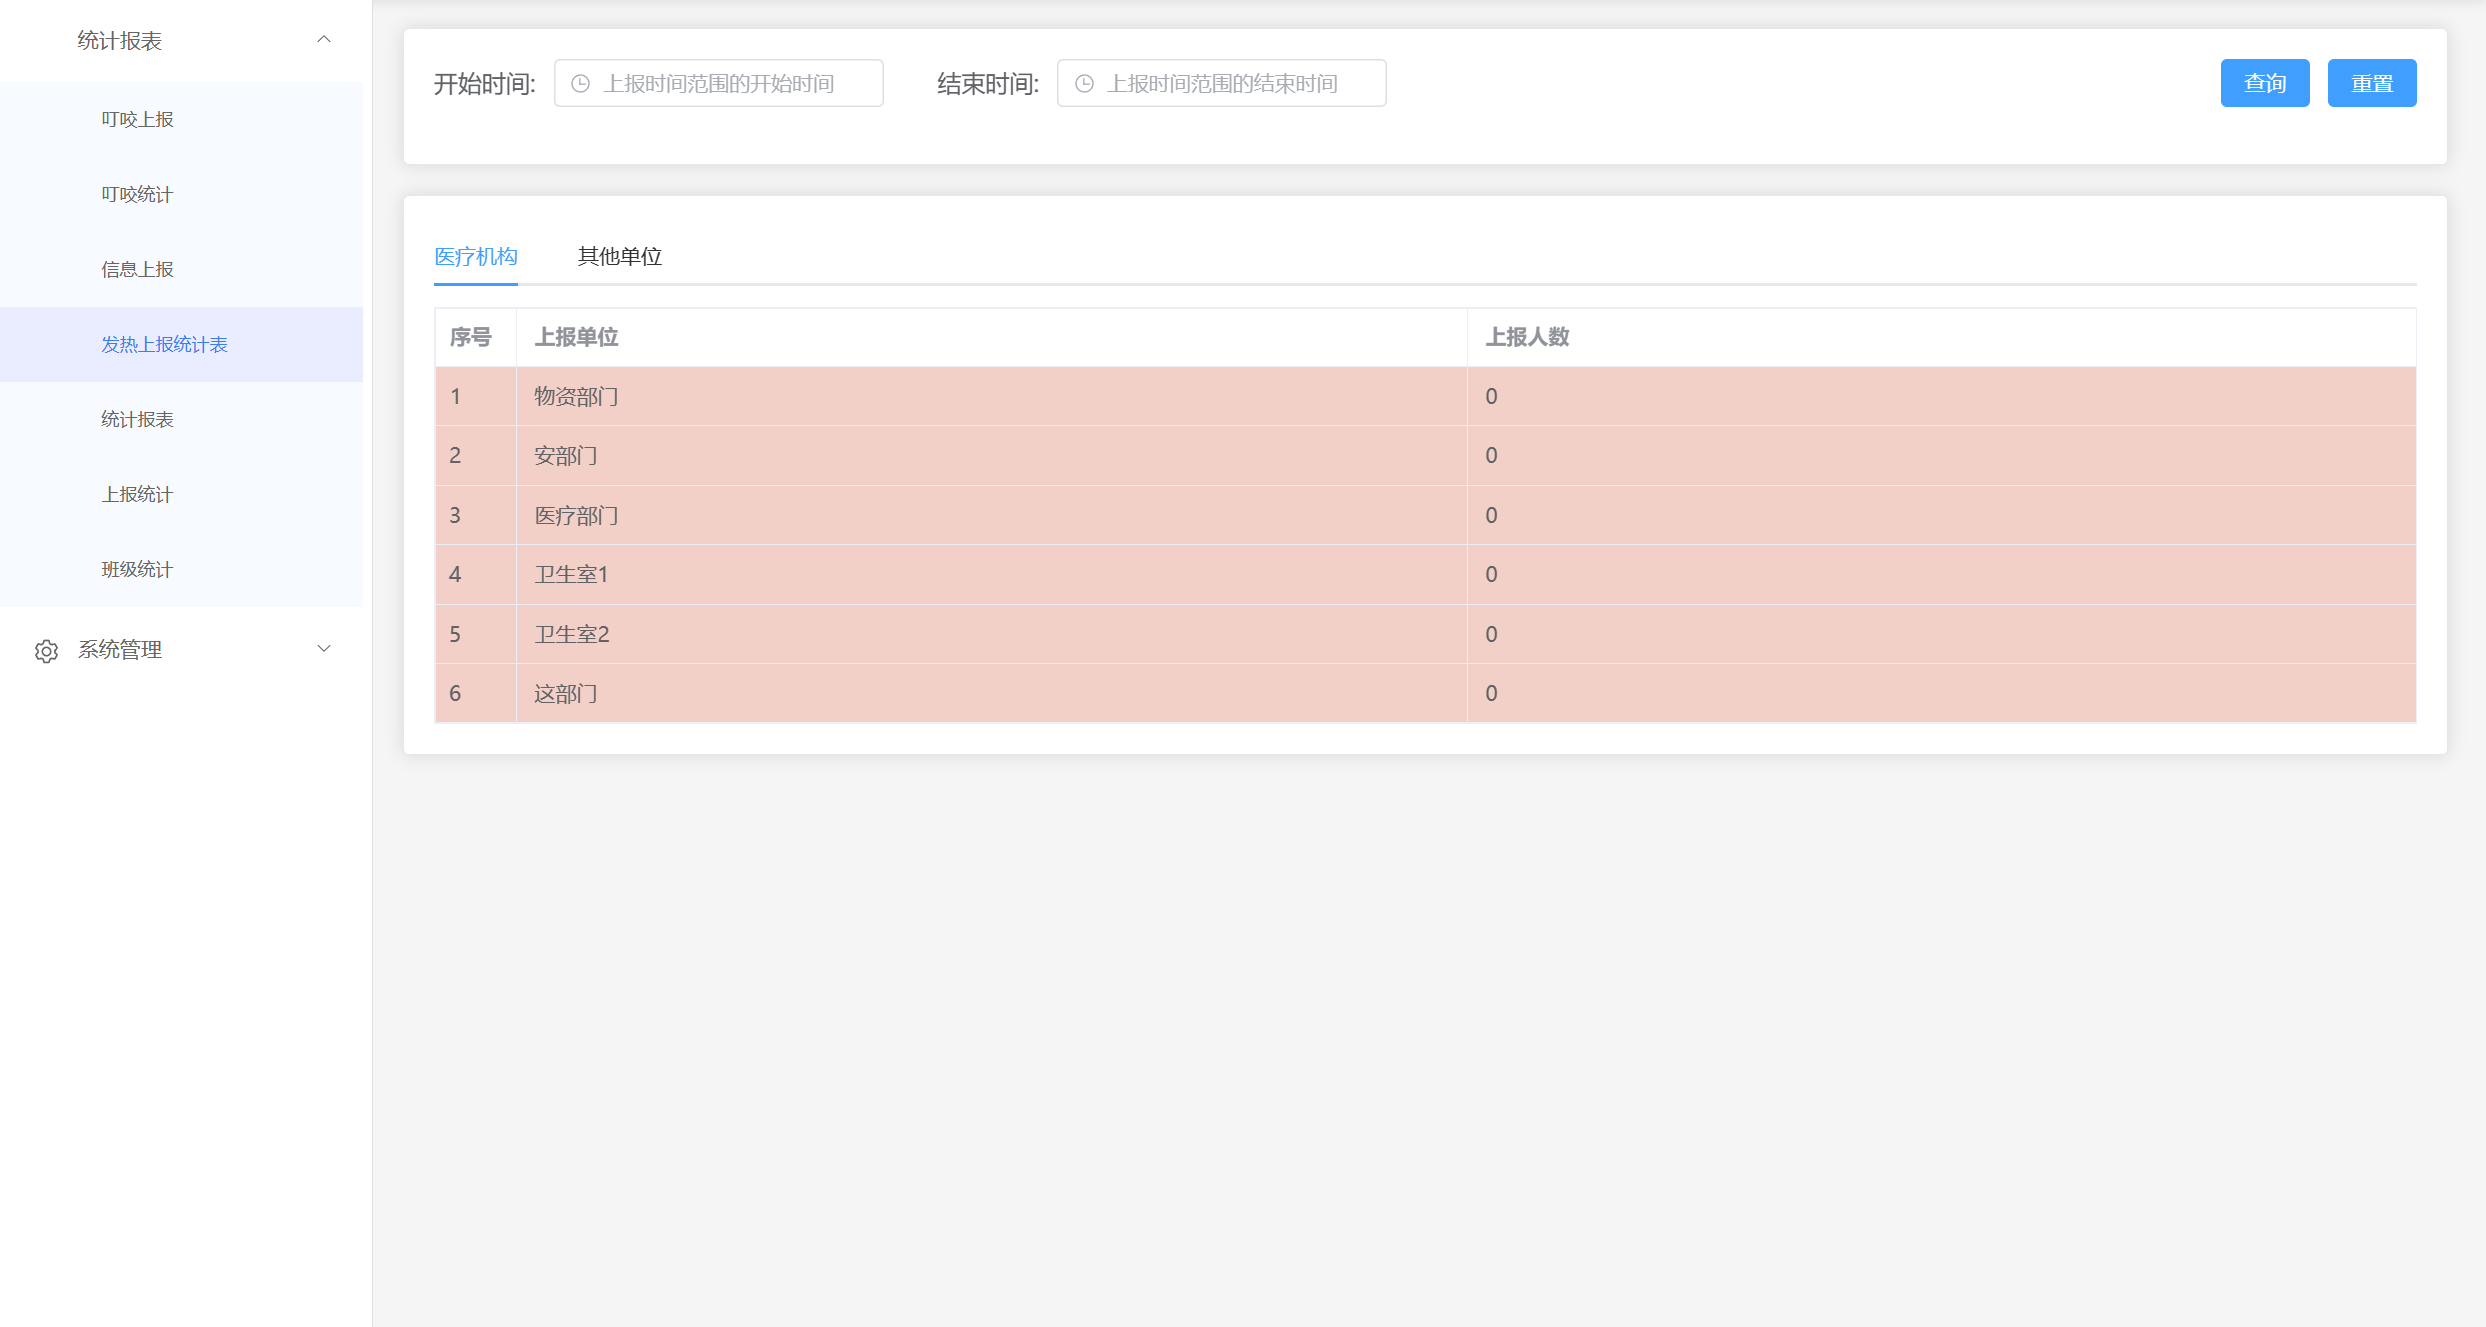
Task: Click the 统计报表 parent menu header
Action: (x=181, y=41)
